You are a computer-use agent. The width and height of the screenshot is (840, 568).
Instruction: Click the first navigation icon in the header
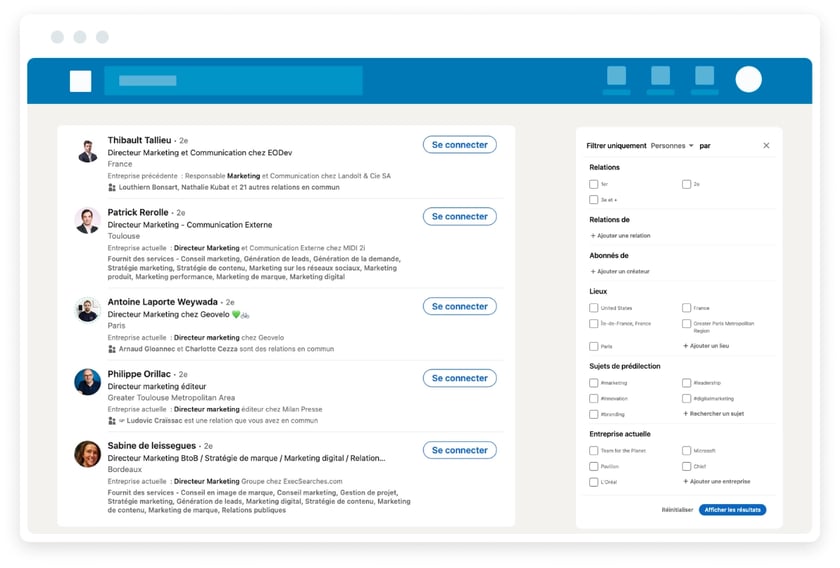pyautogui.click(x=616, y=76)
